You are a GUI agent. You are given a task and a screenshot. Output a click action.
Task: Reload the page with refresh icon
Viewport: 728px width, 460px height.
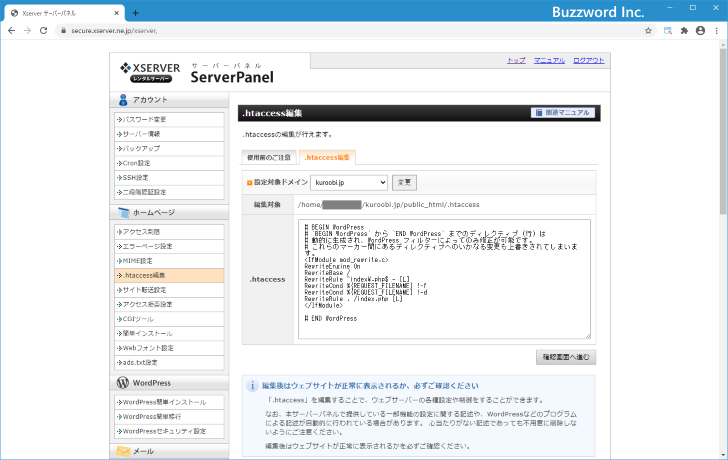(43, 31)
